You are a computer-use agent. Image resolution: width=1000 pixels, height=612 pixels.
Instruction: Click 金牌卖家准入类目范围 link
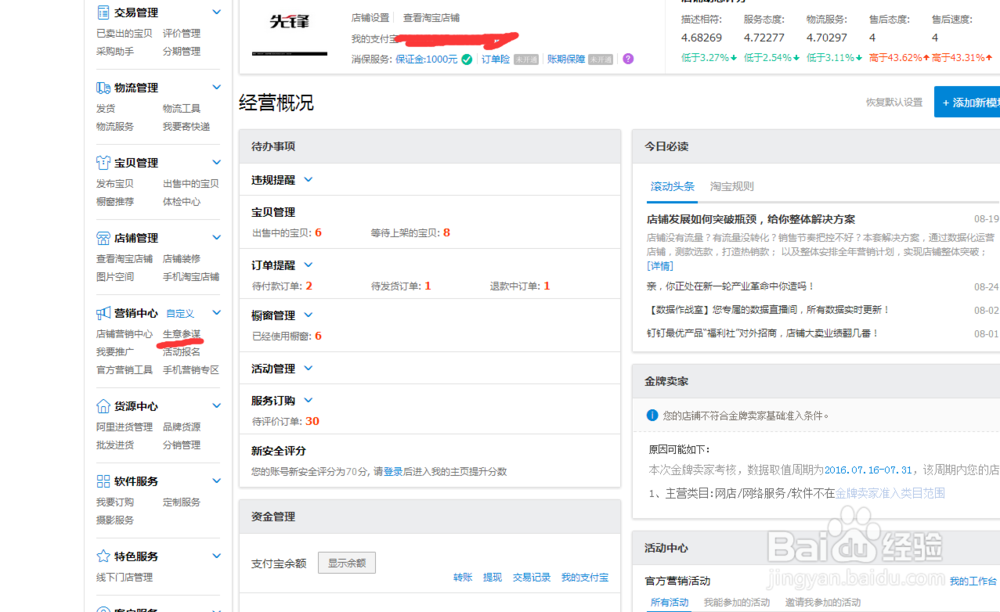click(890, 493)
